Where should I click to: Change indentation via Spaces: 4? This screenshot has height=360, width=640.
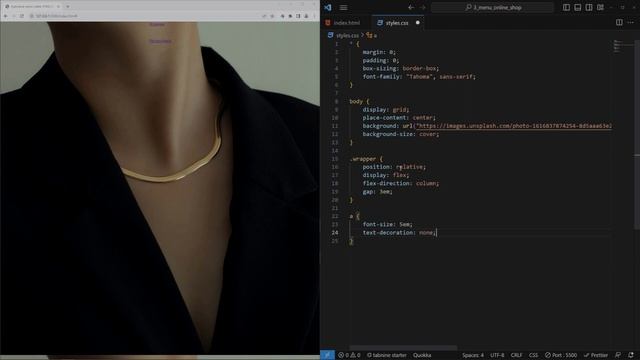click(x=473, y=355)
